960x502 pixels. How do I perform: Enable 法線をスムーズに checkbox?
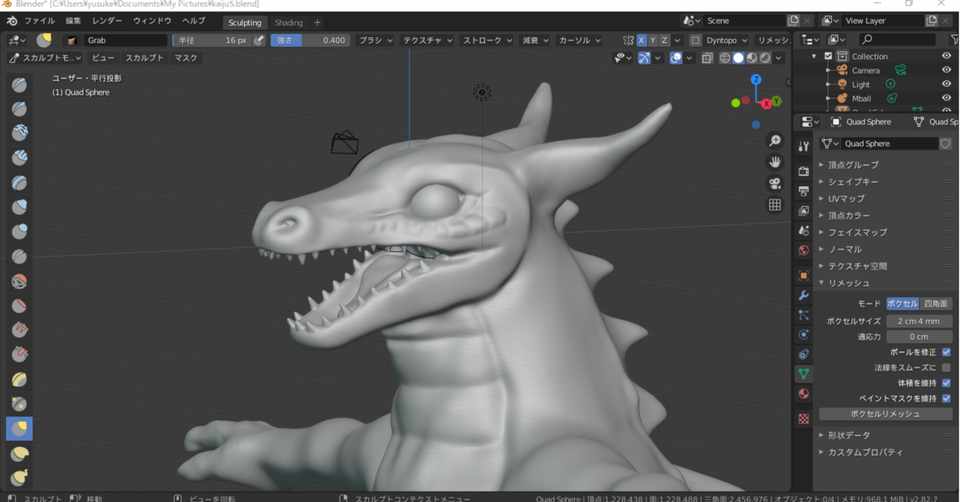pos(947,367)
